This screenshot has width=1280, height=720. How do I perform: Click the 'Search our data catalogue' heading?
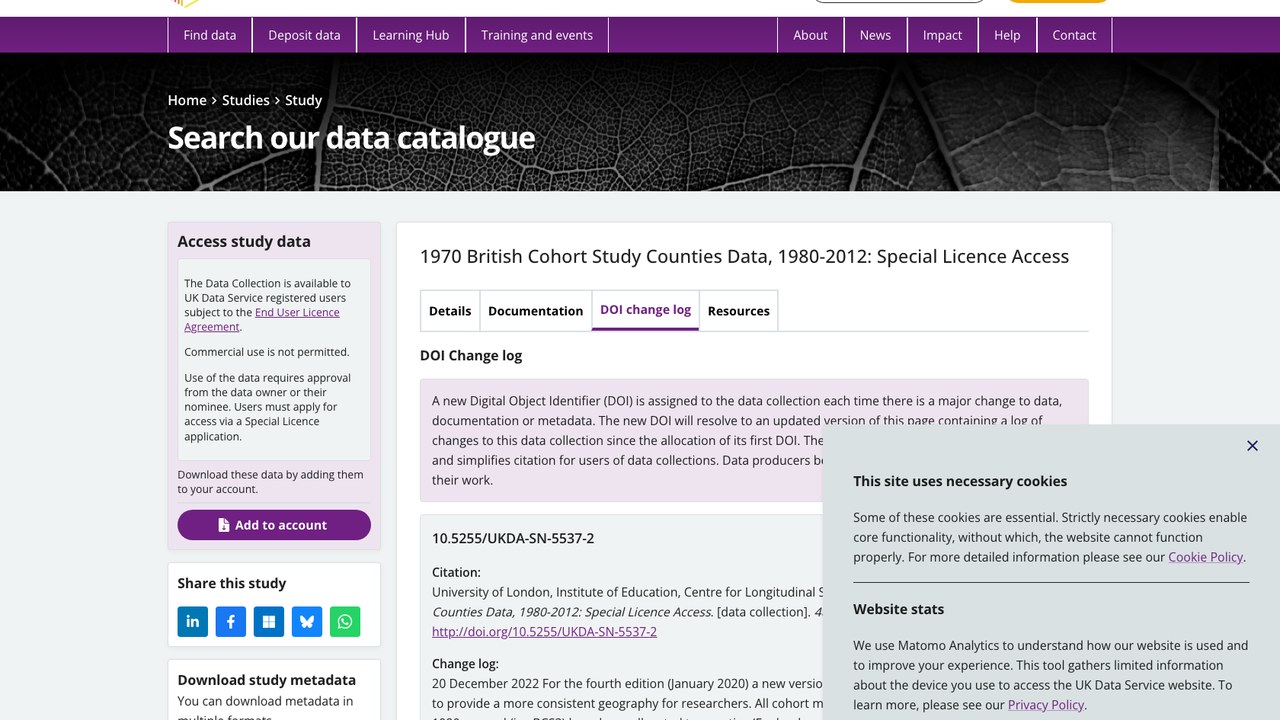pos(351,138)
